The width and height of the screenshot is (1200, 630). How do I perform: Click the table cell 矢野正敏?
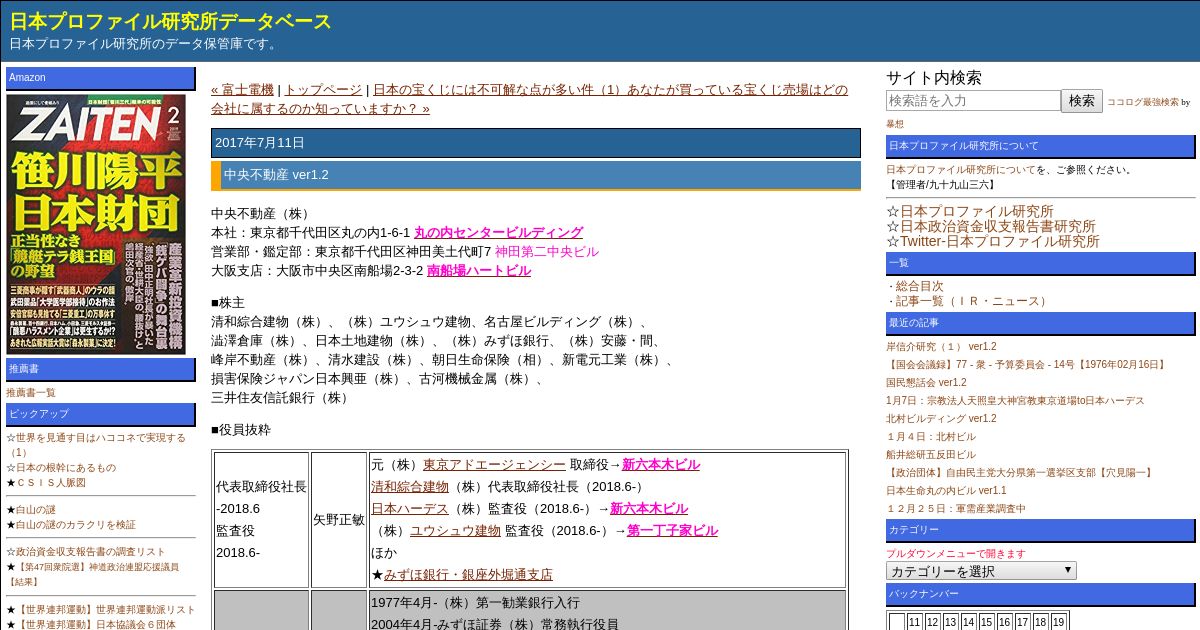339,520
